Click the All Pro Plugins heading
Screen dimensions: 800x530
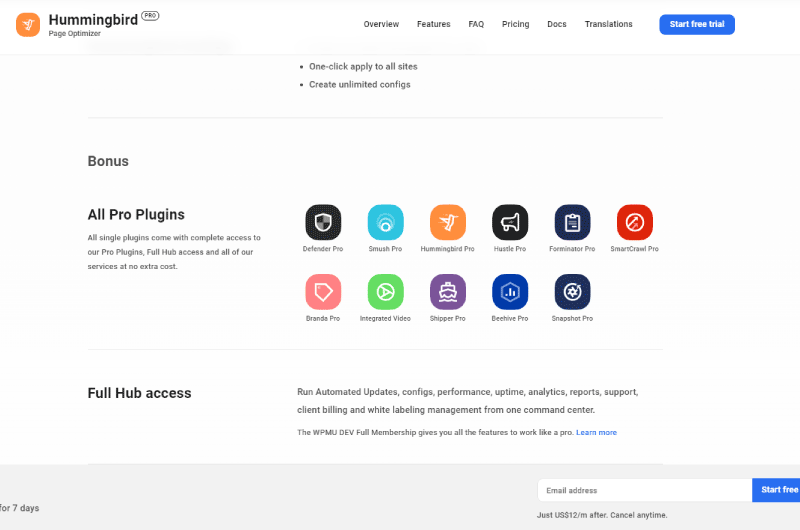136,215
